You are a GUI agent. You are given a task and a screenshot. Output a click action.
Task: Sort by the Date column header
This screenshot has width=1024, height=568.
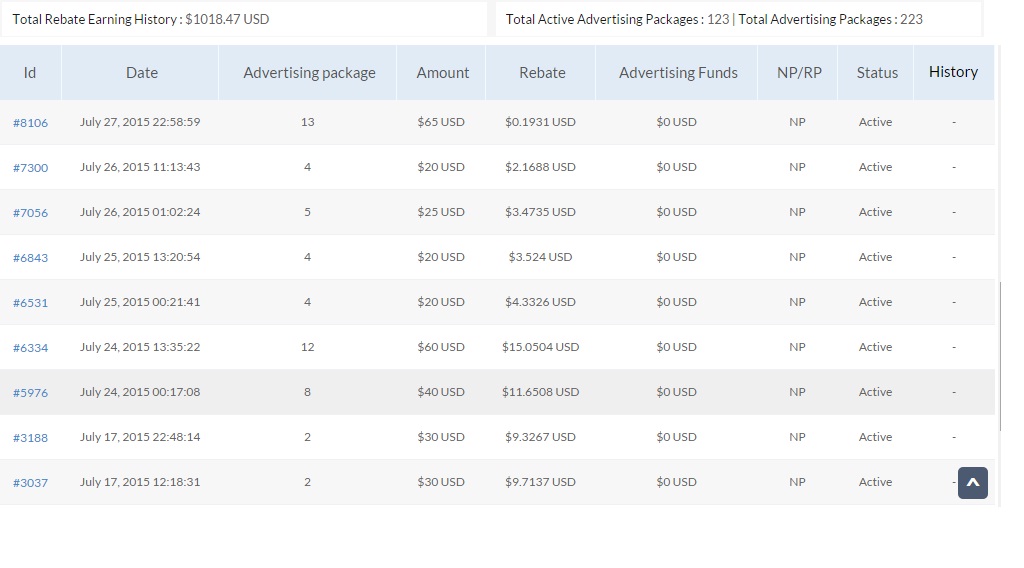click(142, 73)
